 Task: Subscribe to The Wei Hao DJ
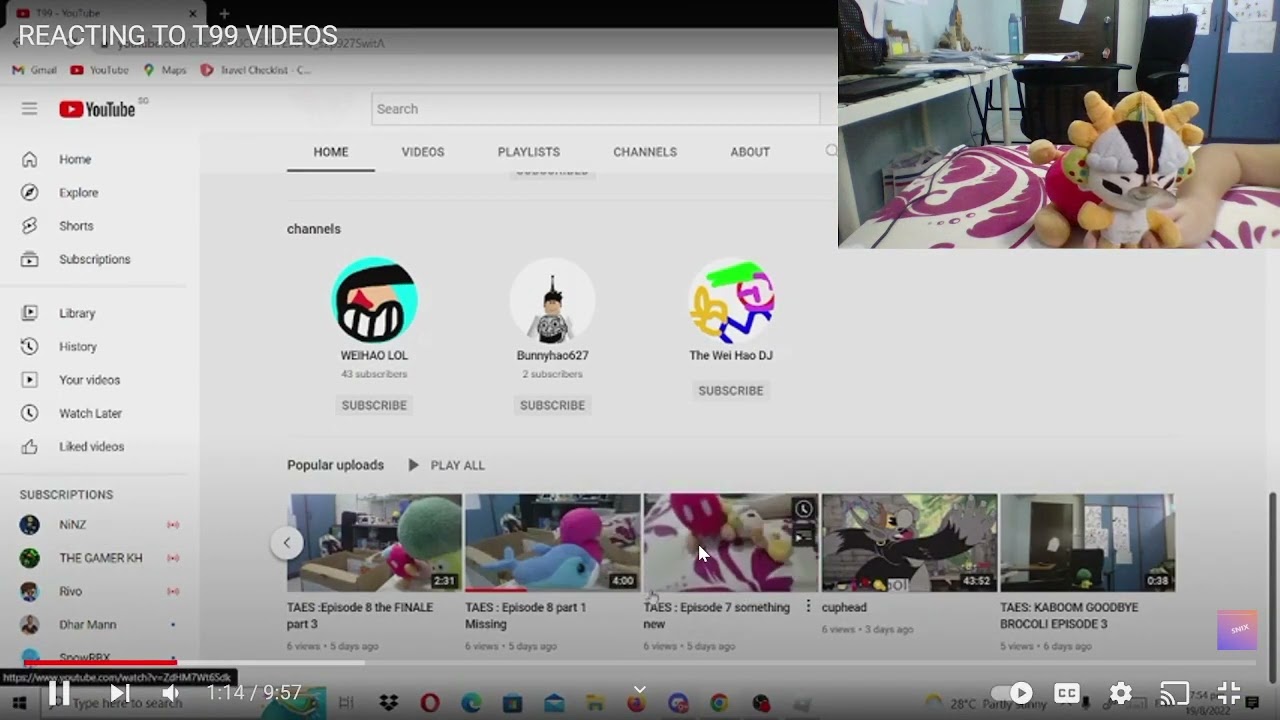point(731,391)
